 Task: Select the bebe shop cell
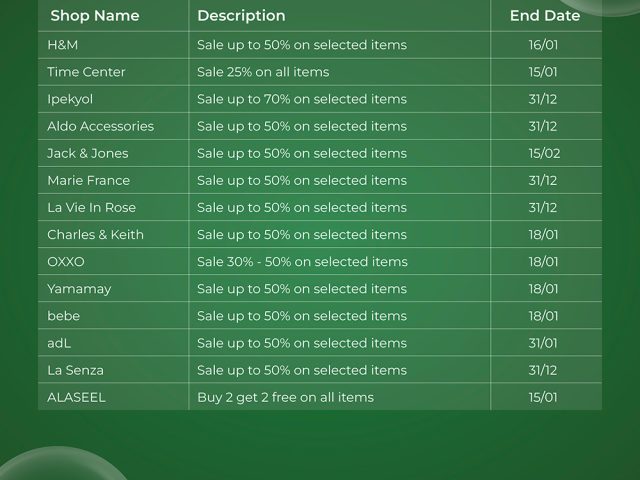point(63,315)
